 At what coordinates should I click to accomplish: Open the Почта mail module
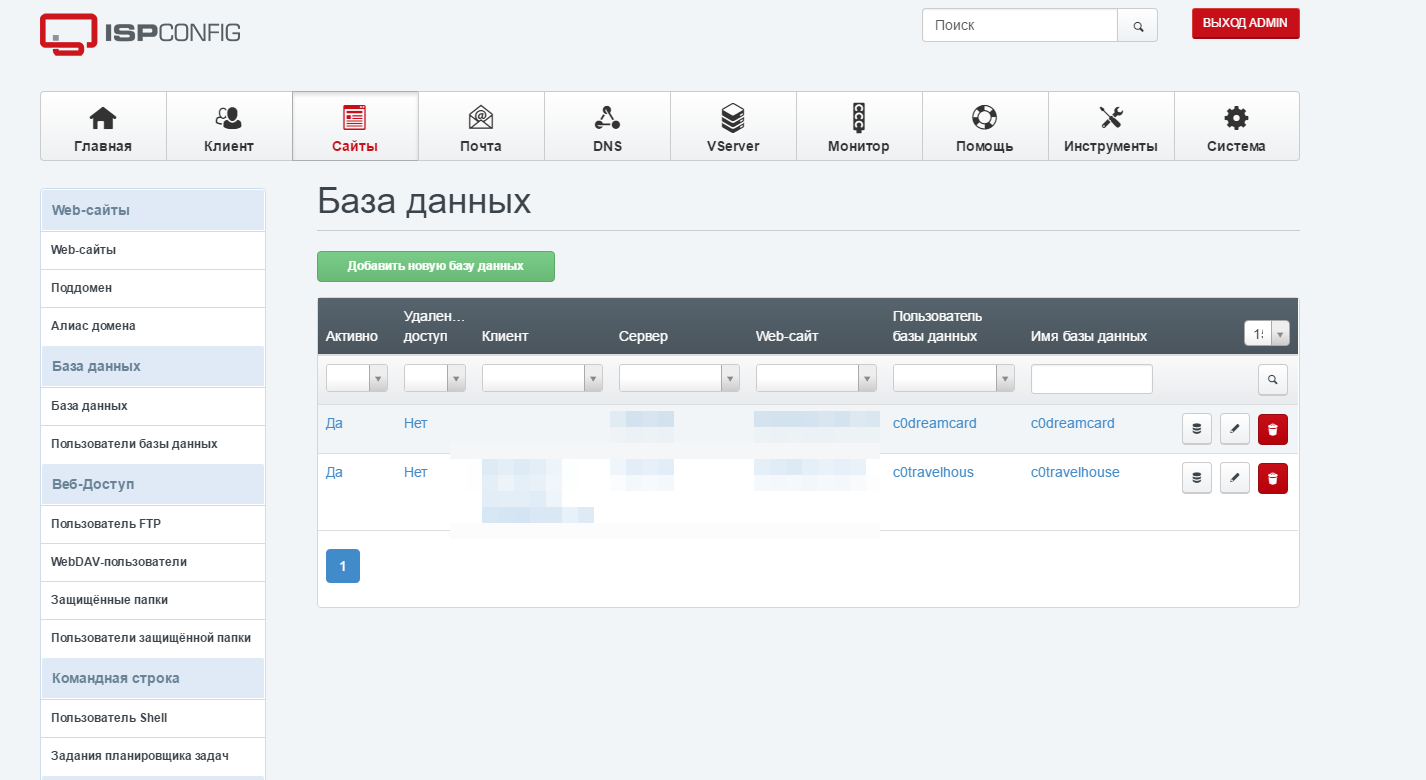coord(481,126)
